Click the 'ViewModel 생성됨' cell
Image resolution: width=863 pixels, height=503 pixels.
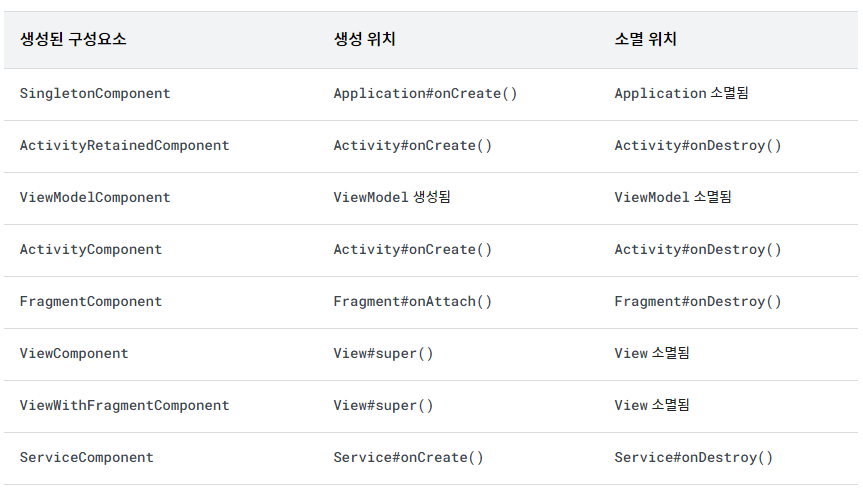point(392,197)
